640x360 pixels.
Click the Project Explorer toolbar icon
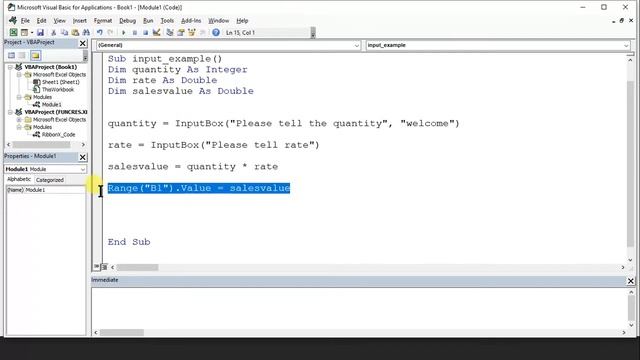pyautogui.click(x=170, y=33)
